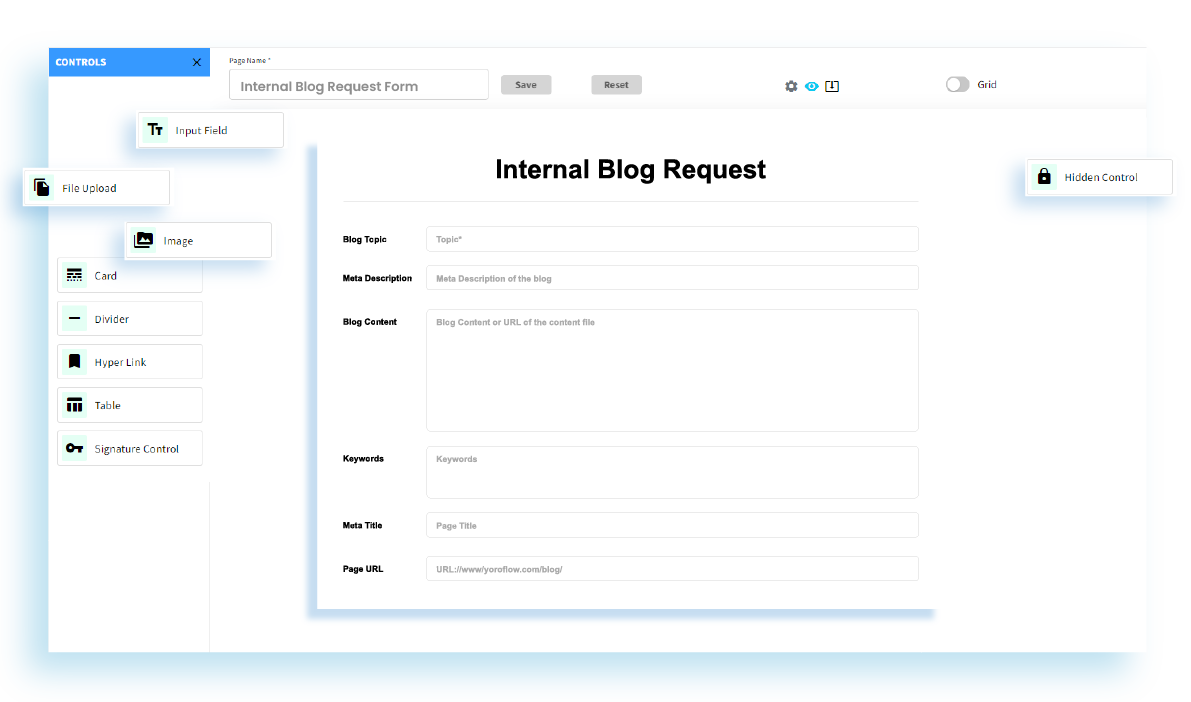Select the Table control
Image resolution: width=1191 pixels, height=702 pixels.
click(129, 404)
